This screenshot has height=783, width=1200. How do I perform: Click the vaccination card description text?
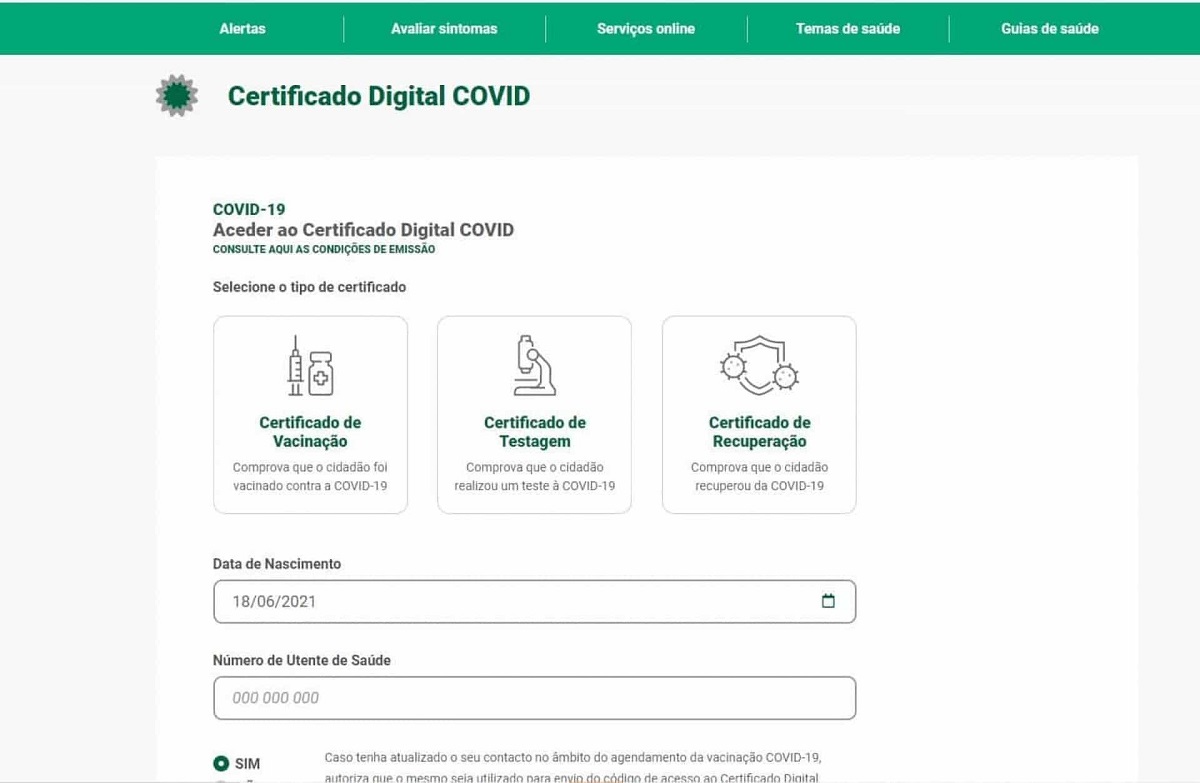click(x=310, y=477)
